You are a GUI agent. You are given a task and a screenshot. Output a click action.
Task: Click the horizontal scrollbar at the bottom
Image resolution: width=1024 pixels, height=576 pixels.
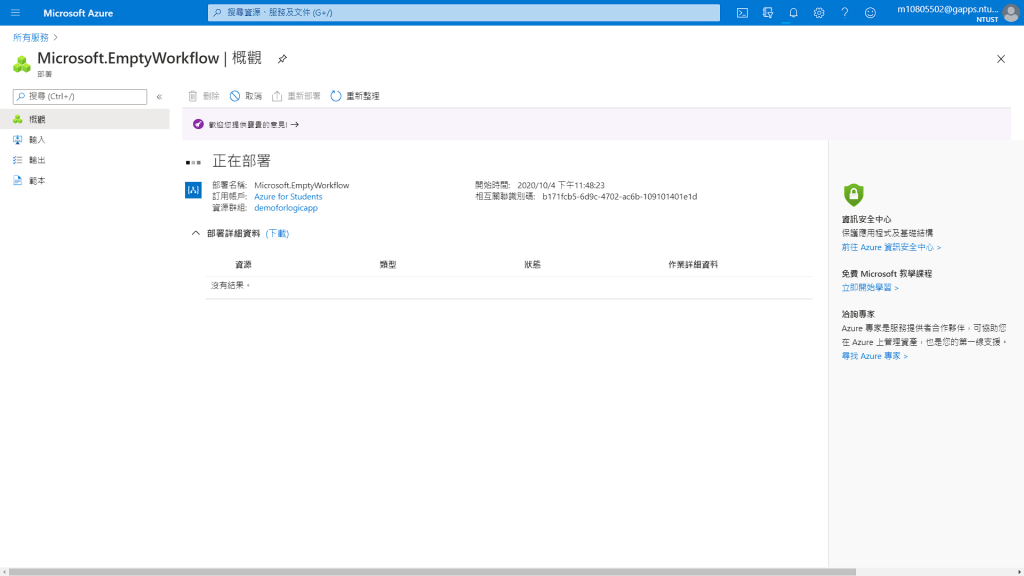[x=432, y=572]
